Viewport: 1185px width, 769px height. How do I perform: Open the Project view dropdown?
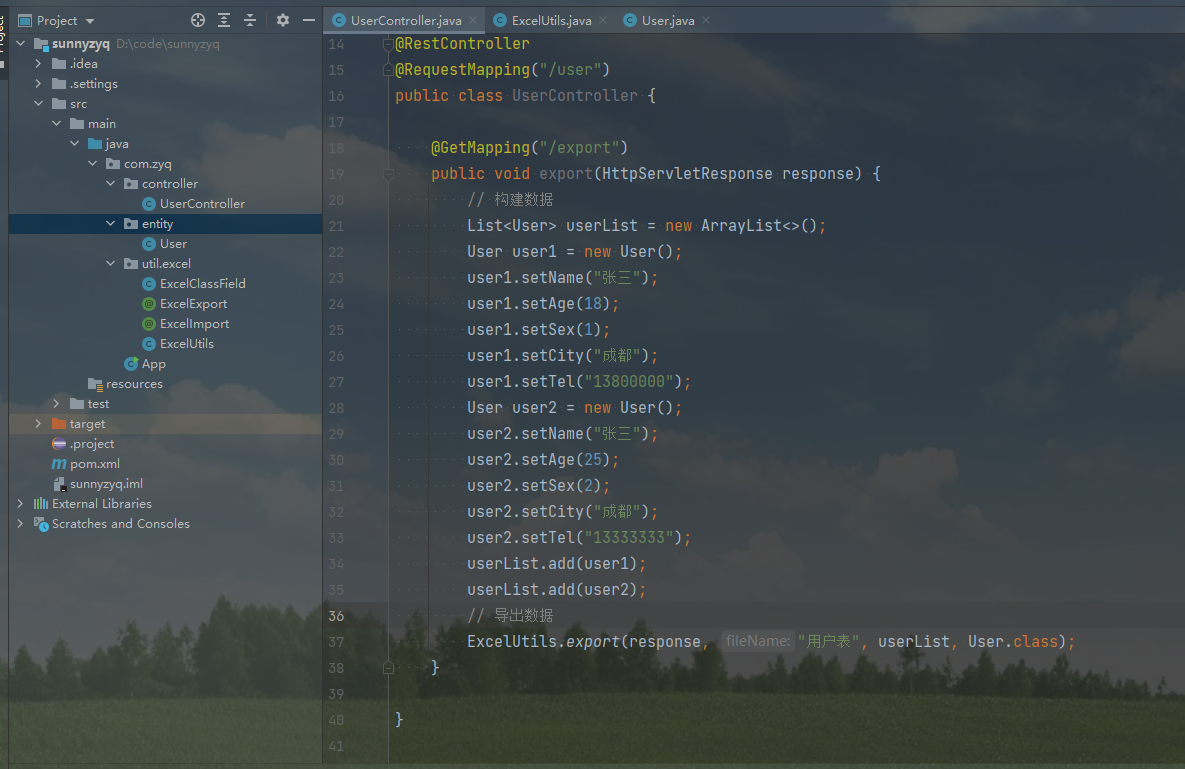pyautogui.click(x=90, y=21)
